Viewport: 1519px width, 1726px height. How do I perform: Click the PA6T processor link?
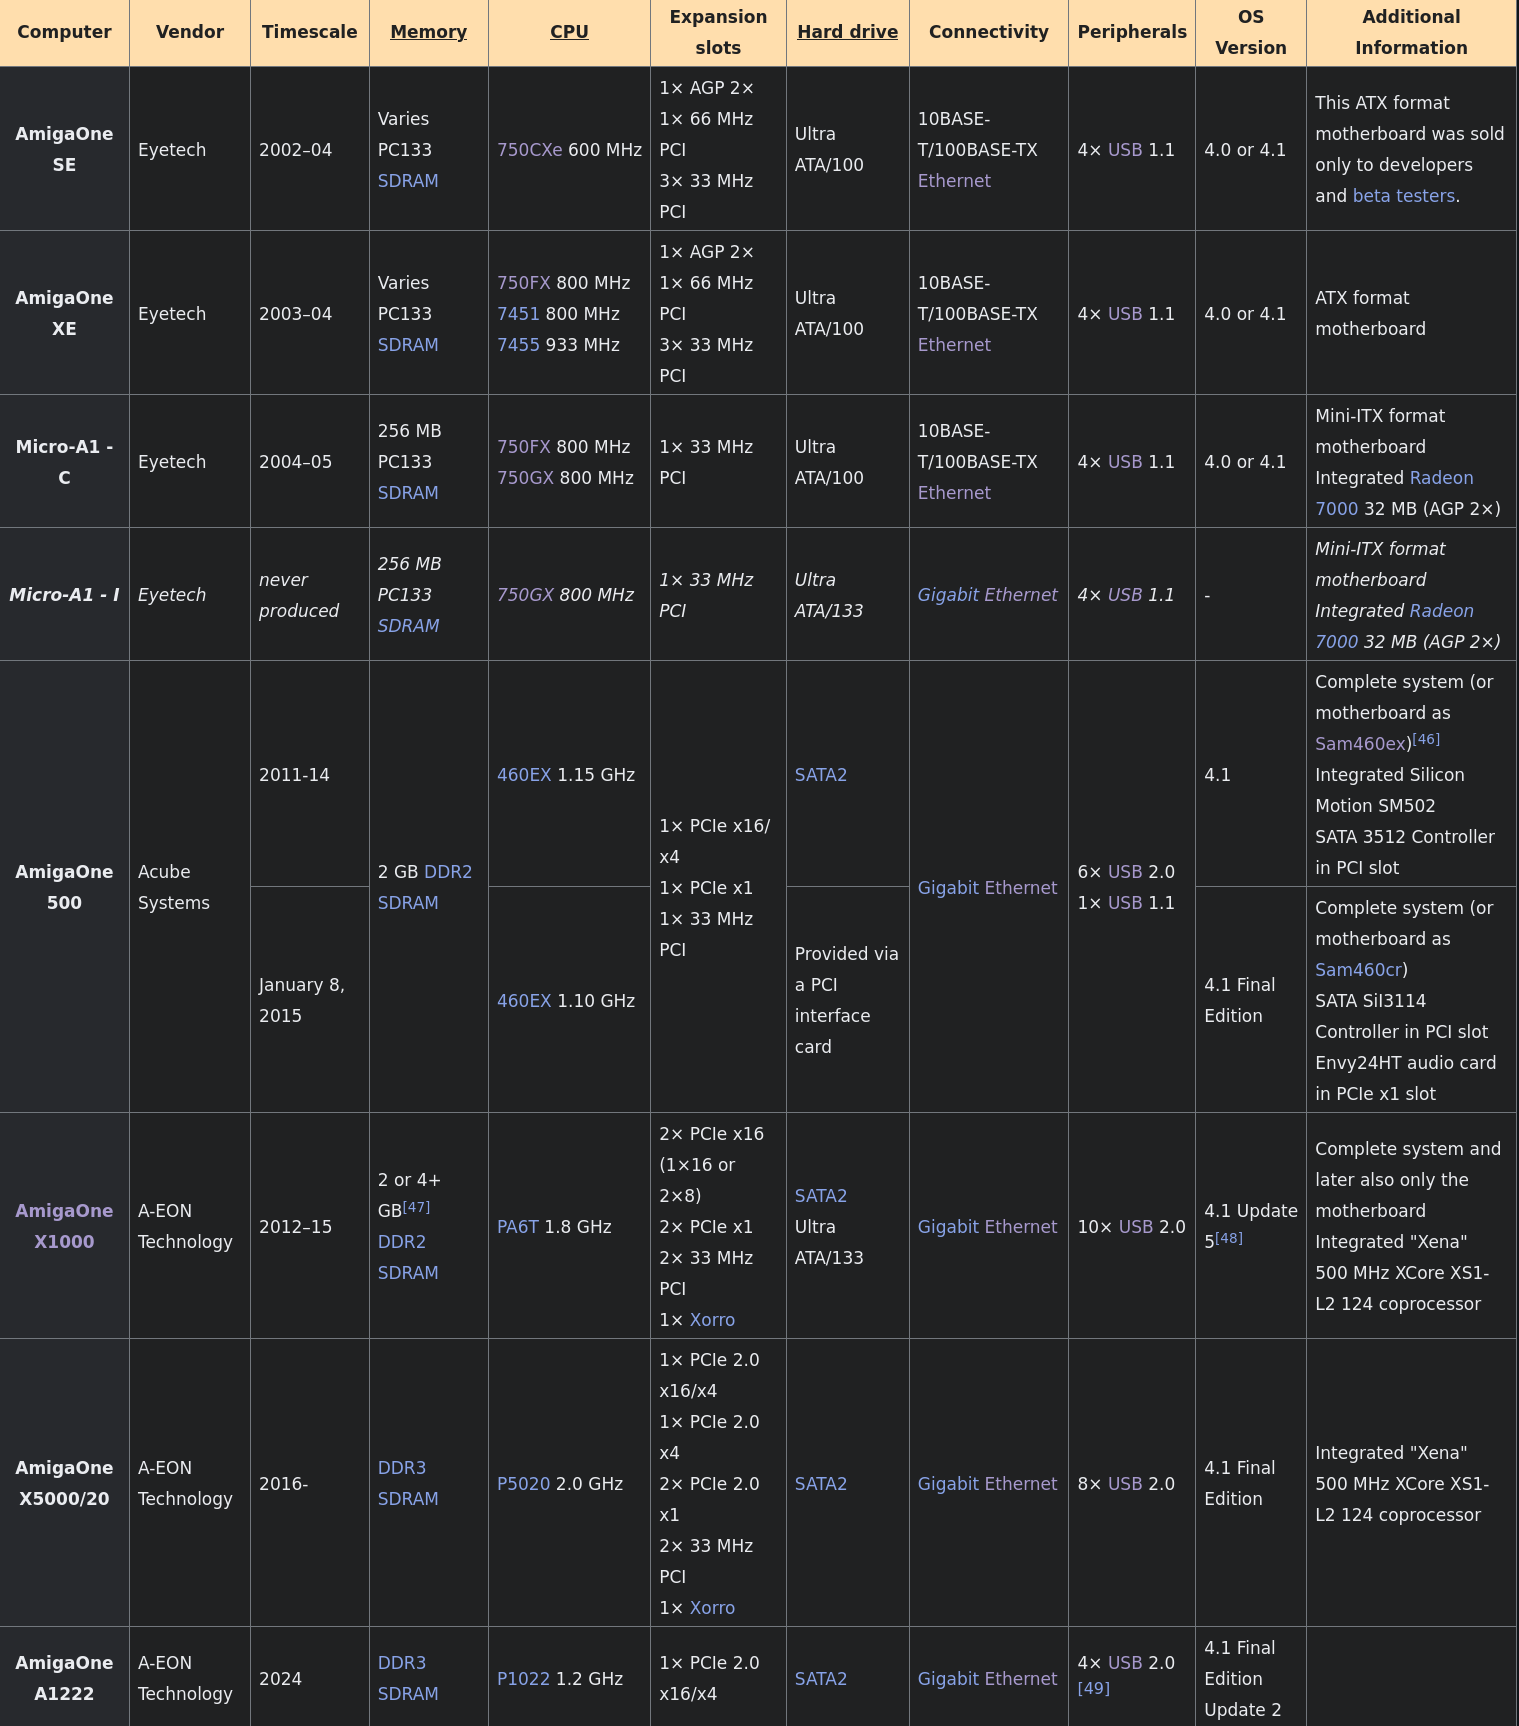[x=518, y=1227]
